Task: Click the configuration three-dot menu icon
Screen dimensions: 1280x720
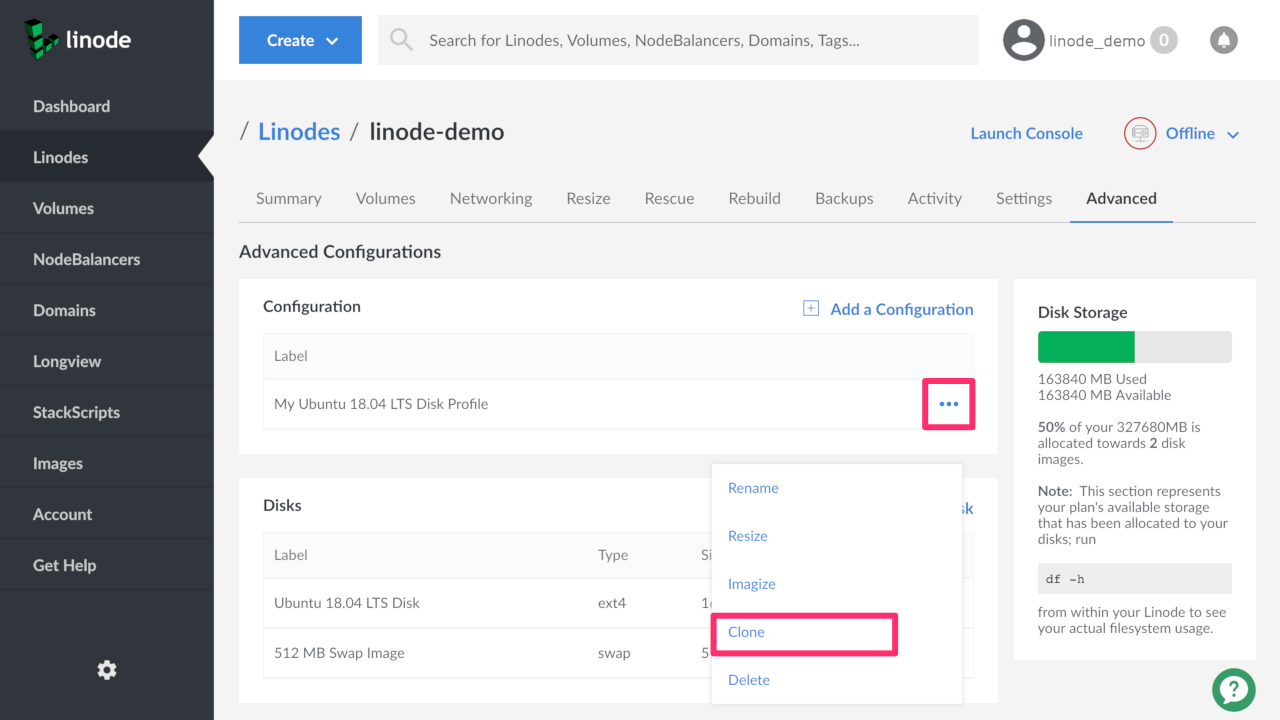Action: tap(948, 404)
